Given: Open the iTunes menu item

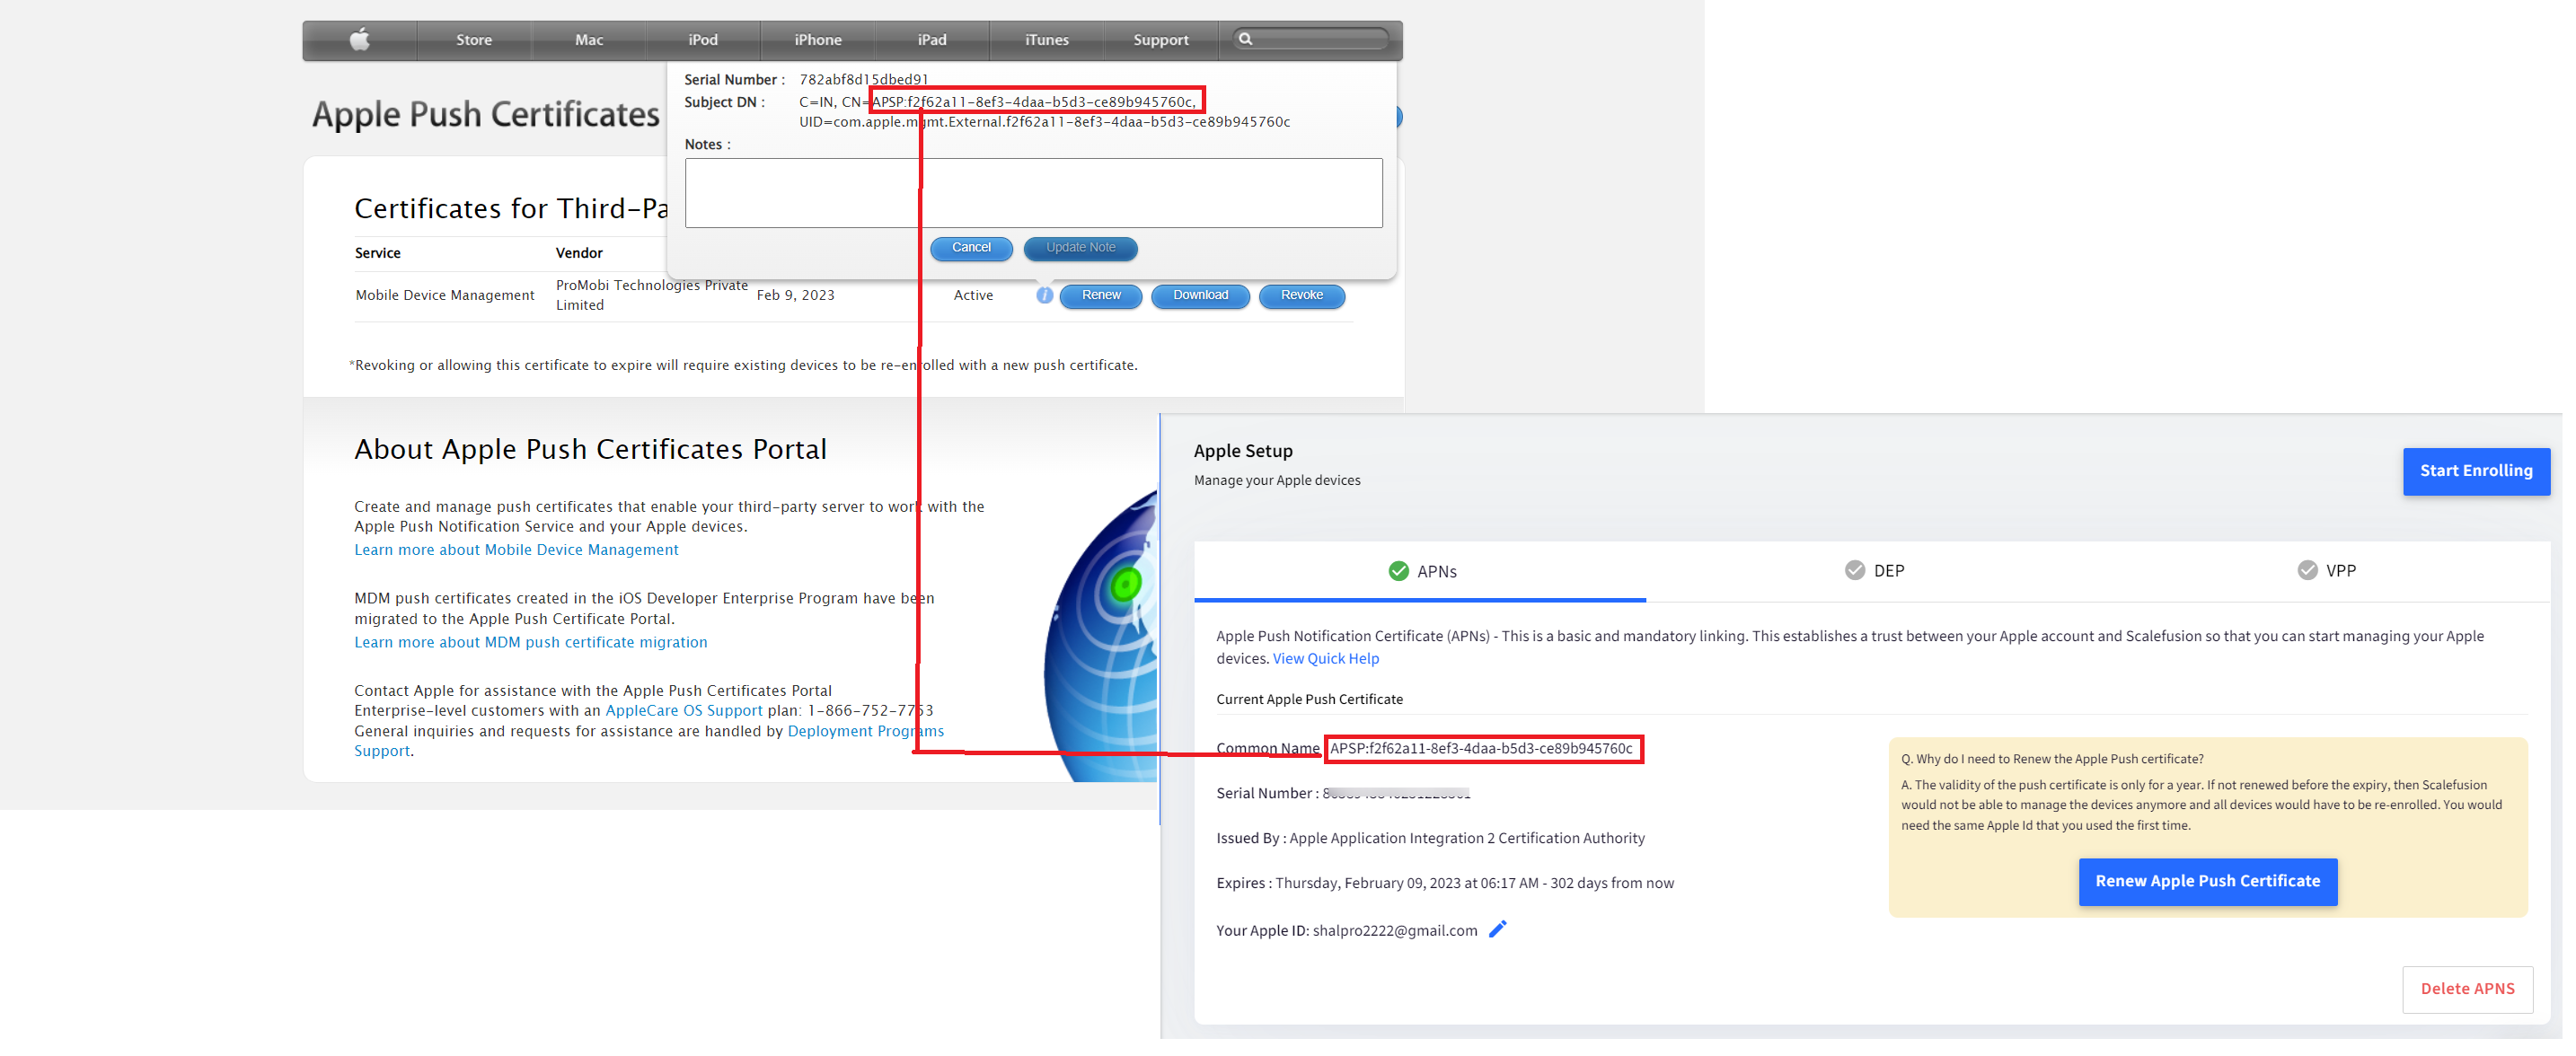Looking at the screenshot, I should [1047, 40].
